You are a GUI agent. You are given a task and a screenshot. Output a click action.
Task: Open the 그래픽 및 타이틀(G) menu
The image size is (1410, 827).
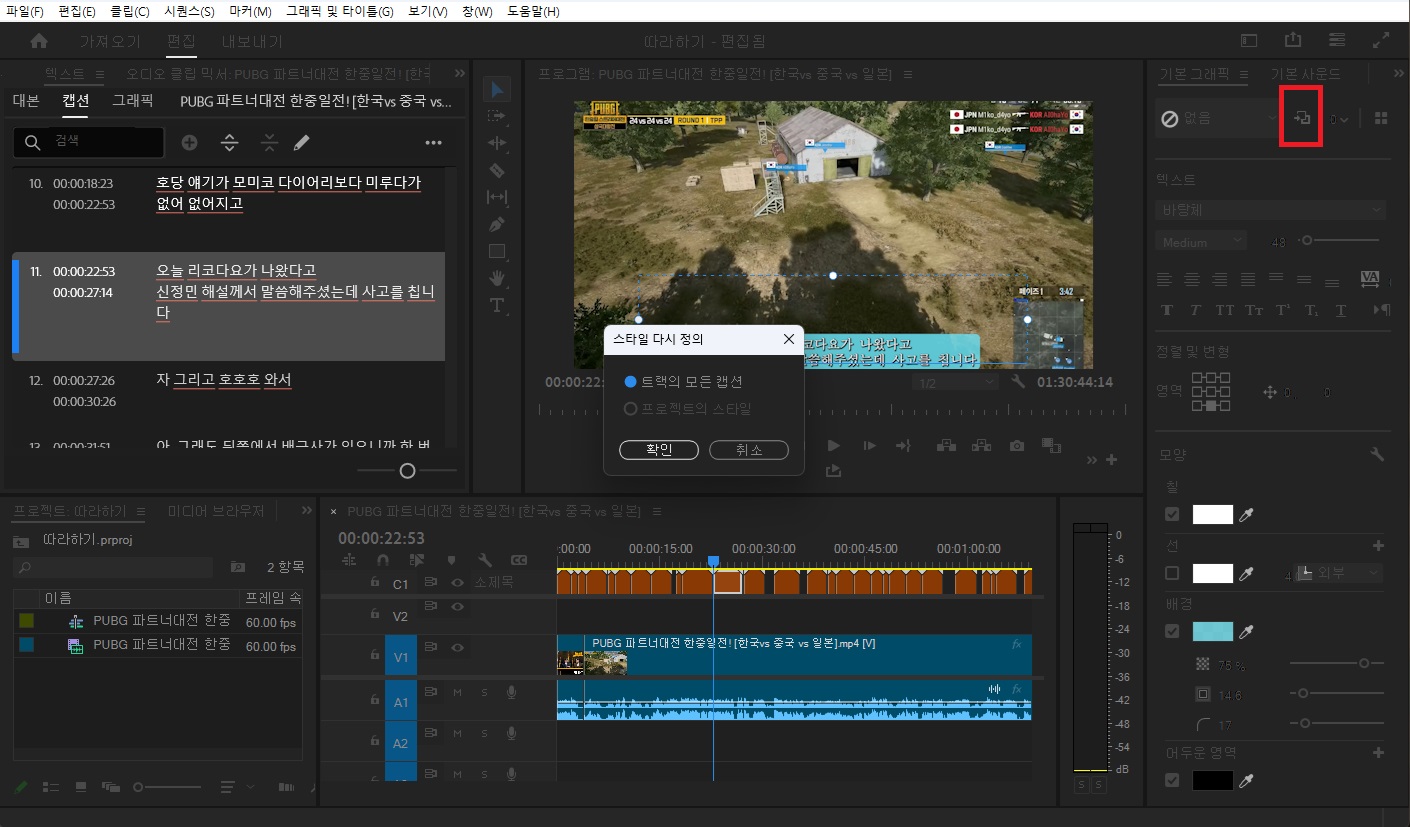pos(339,12)
